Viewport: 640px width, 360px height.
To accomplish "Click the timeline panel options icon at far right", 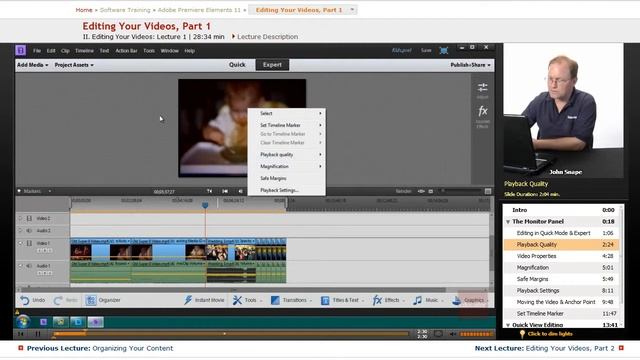I will pos(488,191).
